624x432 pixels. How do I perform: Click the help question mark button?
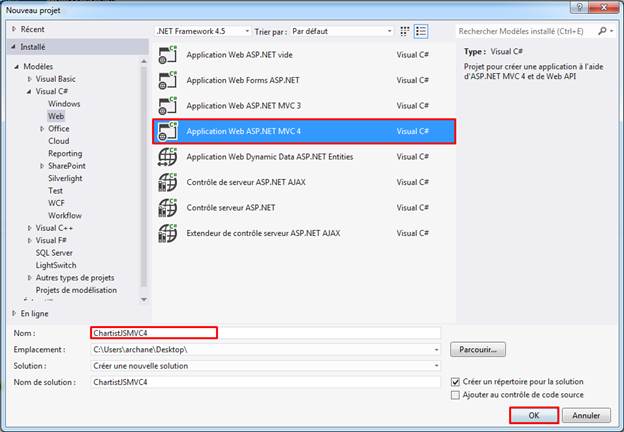[x=579, y=7]
